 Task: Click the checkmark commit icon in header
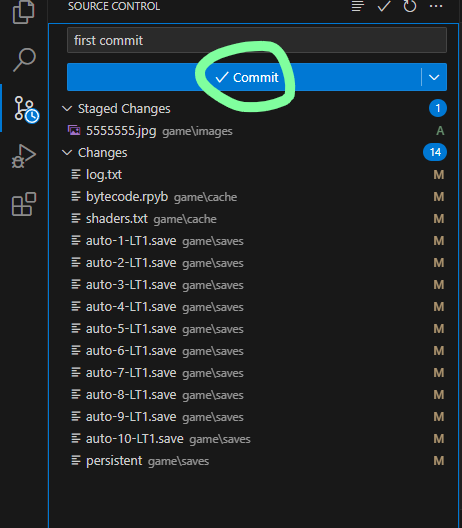[x=384, y=6]
